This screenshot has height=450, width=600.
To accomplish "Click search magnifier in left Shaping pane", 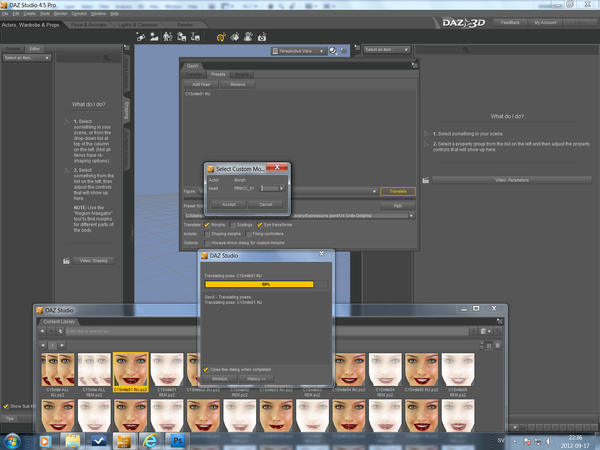I will pyautogui.click(x=107, y=58).
